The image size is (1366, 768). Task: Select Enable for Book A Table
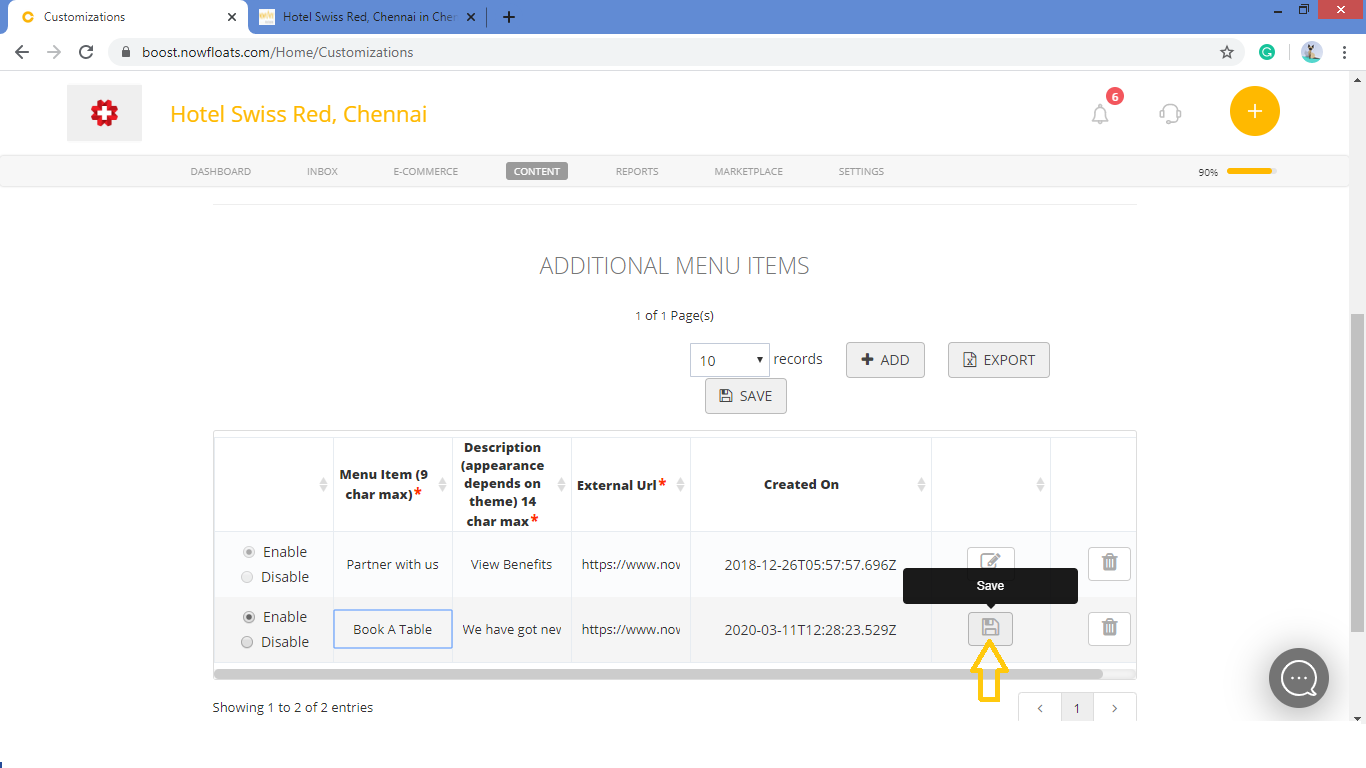click(x=249, y=617)
